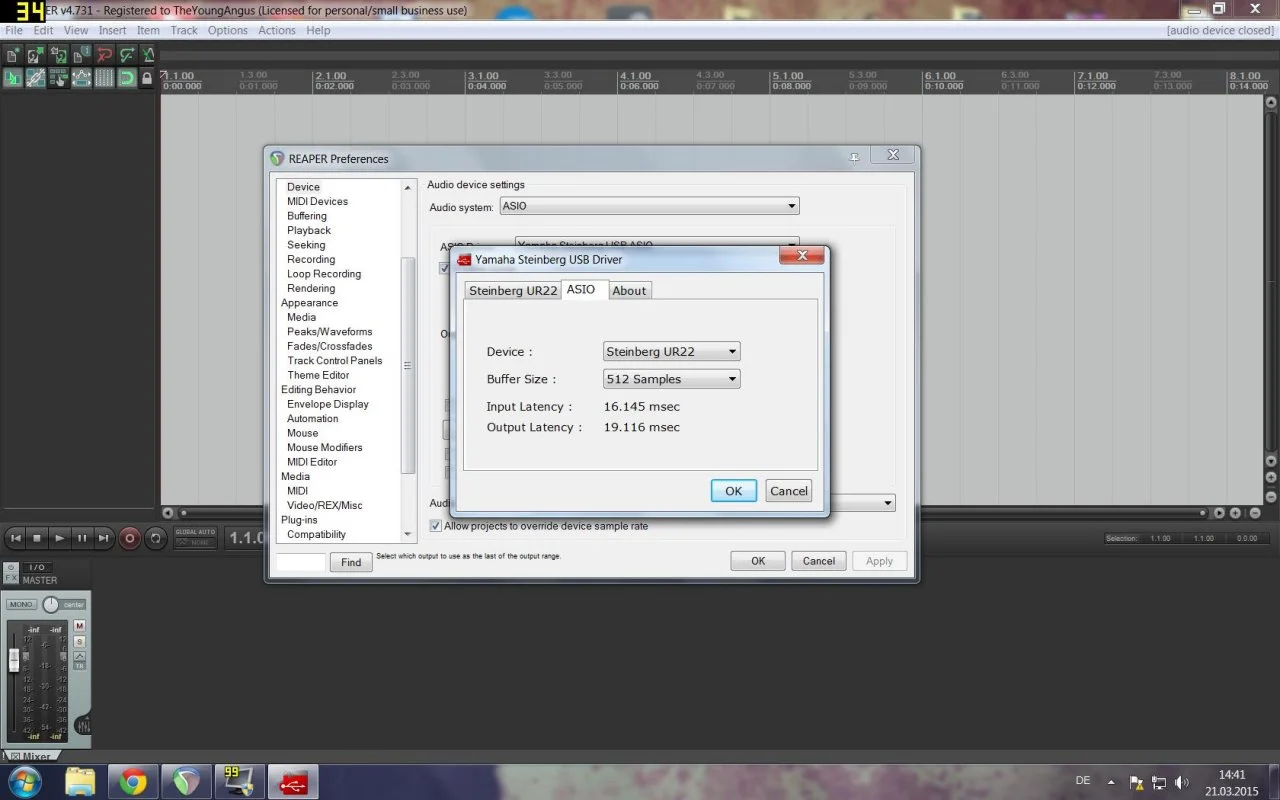This screenshot has height=800, width=1280.
Task: Click the padlock locking icon in toolbar
Action: pos(147,78)
